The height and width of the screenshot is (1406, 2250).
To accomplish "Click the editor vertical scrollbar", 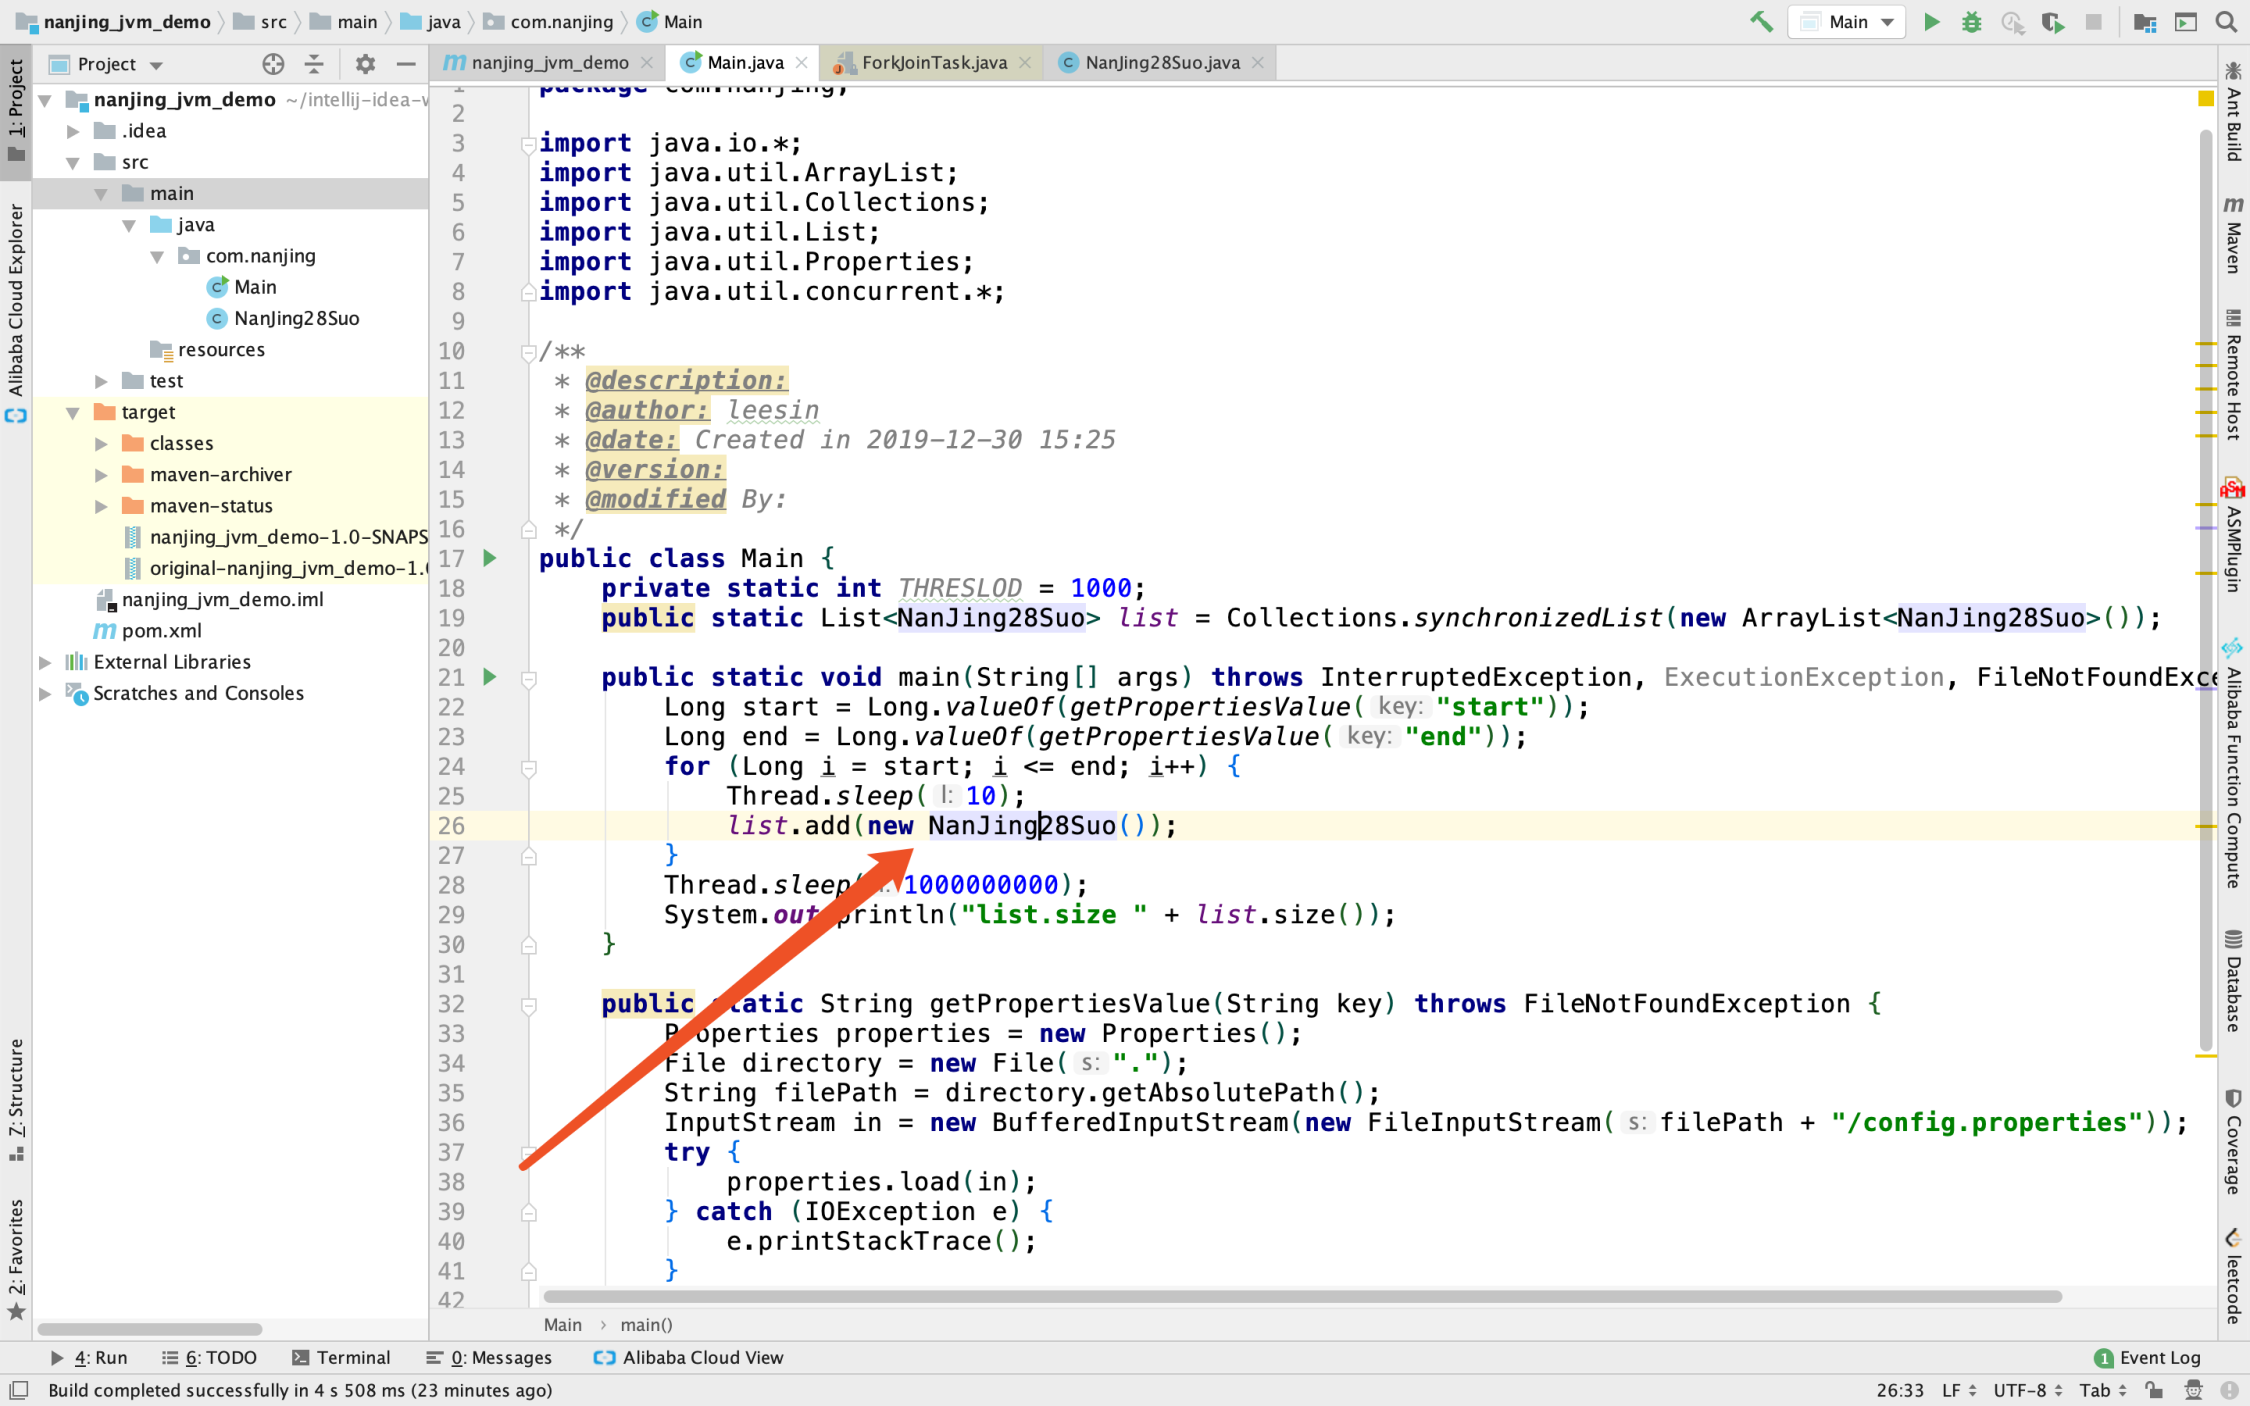I will [2206, 590].
